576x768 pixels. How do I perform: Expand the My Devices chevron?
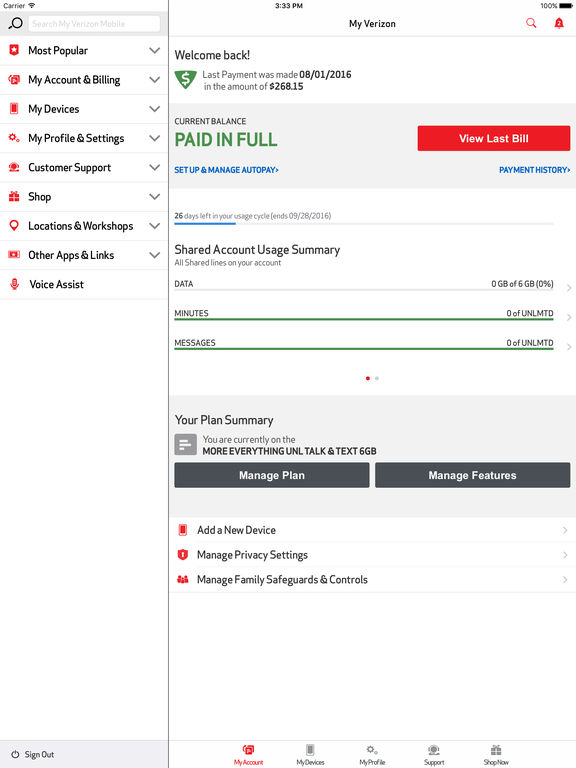(155, 109)
